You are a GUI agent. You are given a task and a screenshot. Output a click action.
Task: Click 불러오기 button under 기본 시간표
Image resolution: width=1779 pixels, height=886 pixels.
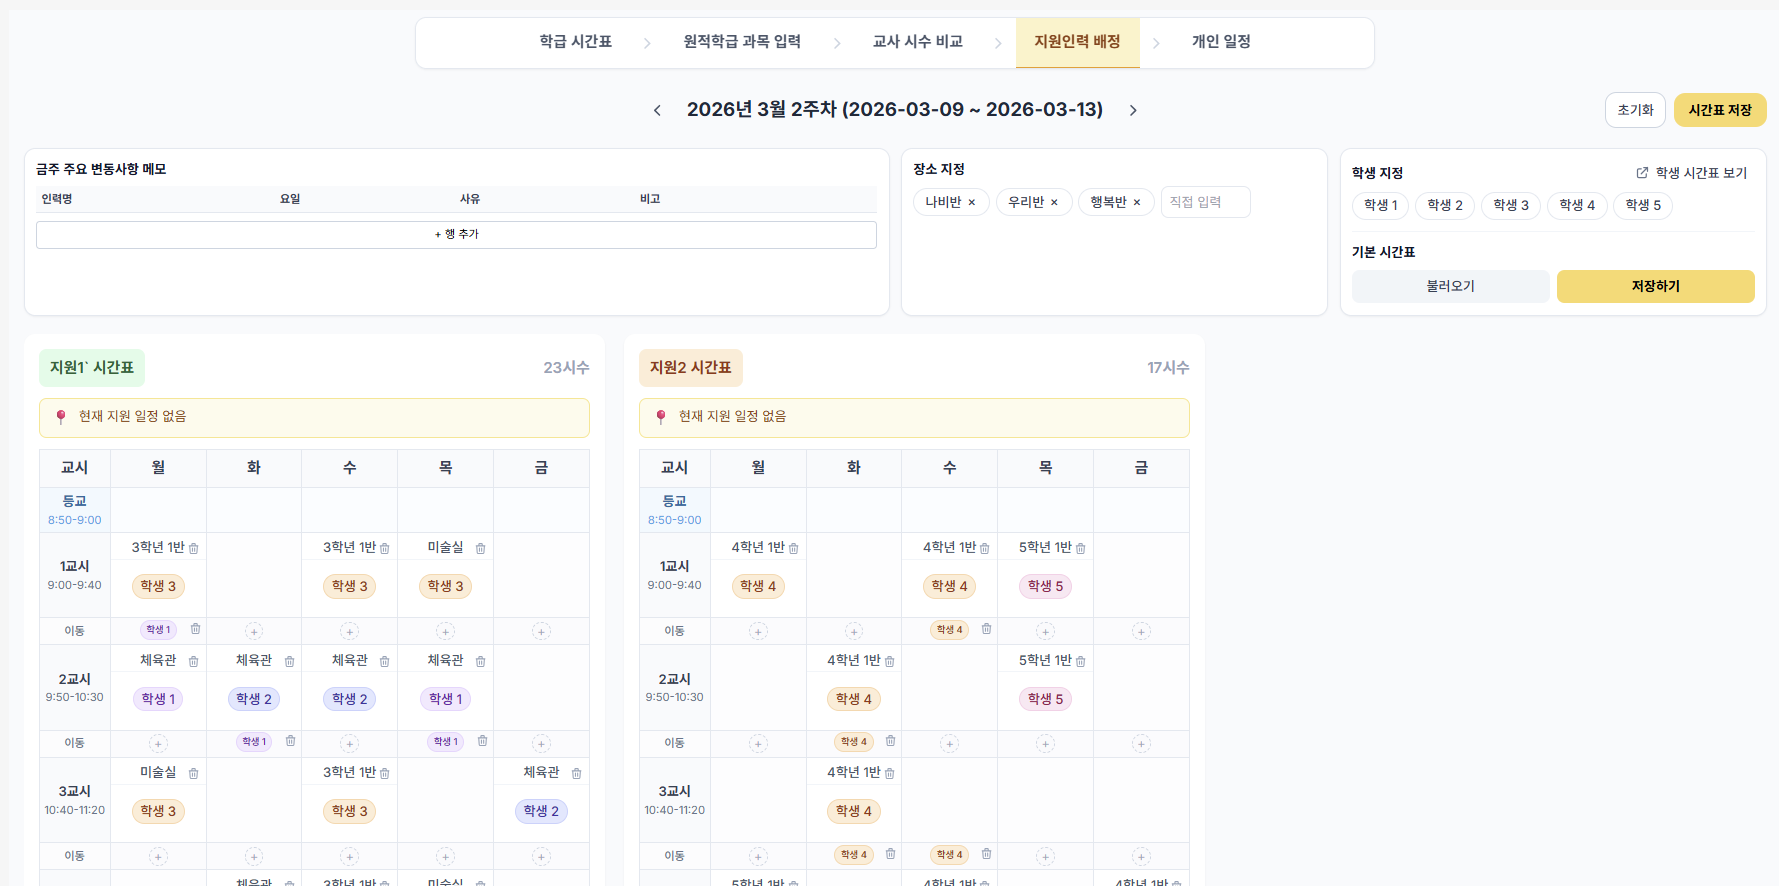pos(1449,286)
